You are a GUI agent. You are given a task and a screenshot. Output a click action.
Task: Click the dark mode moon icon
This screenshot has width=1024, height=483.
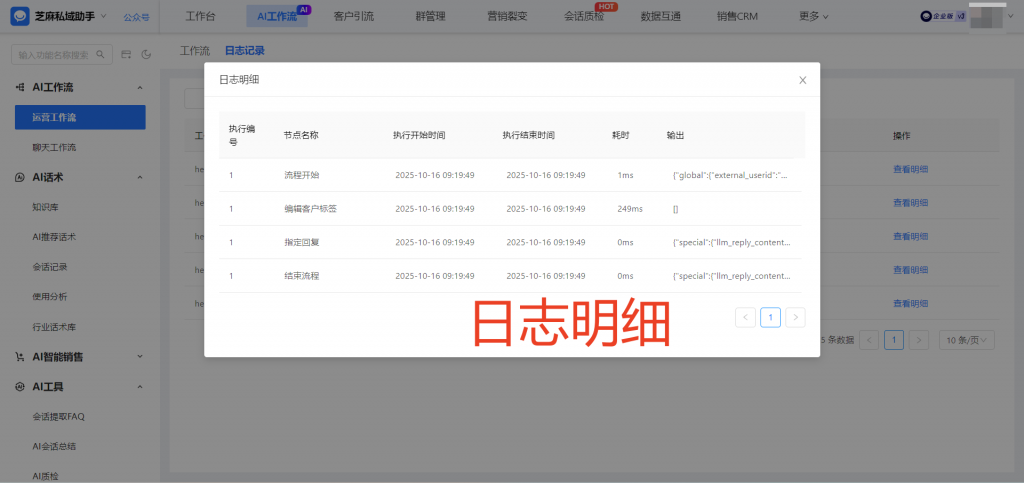[146, 55]
